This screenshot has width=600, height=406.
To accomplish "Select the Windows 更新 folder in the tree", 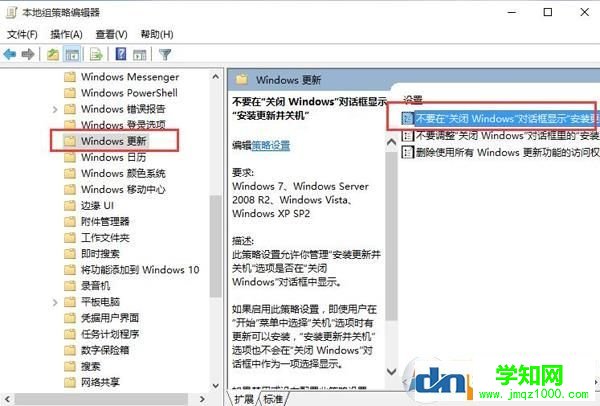I will point(114,141).
